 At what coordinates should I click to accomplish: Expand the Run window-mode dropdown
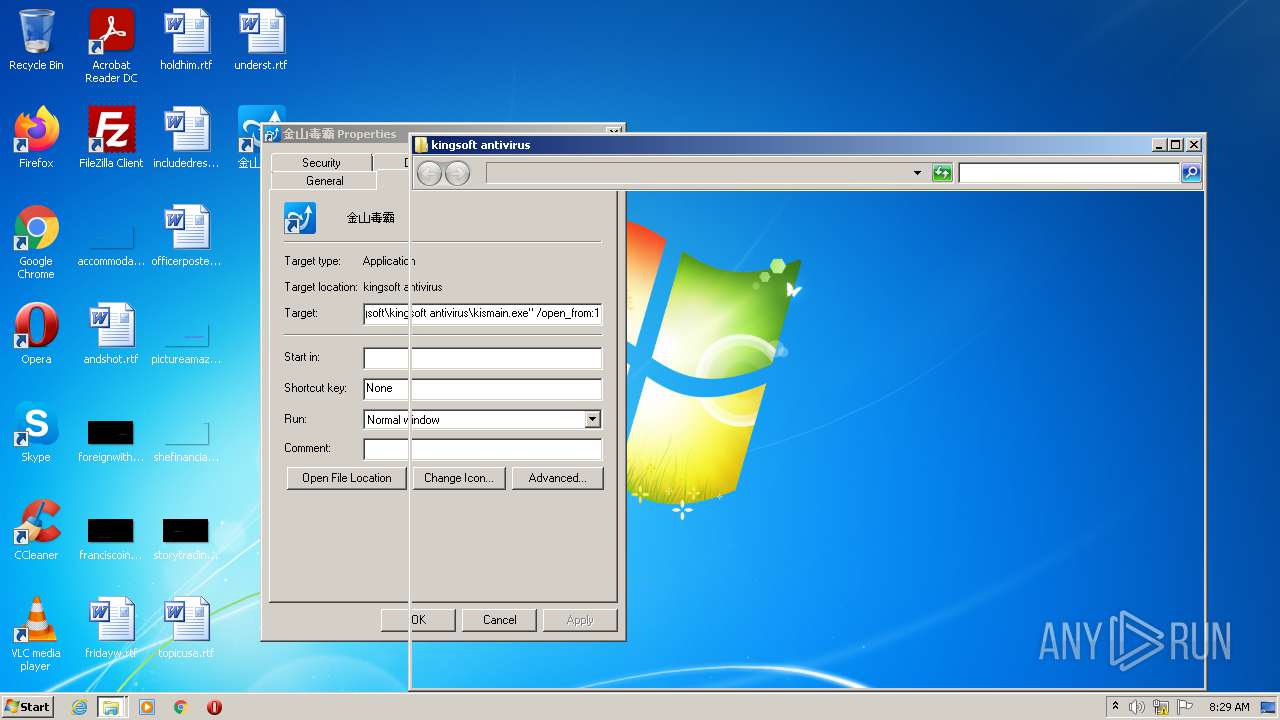(x=593, y=420)
